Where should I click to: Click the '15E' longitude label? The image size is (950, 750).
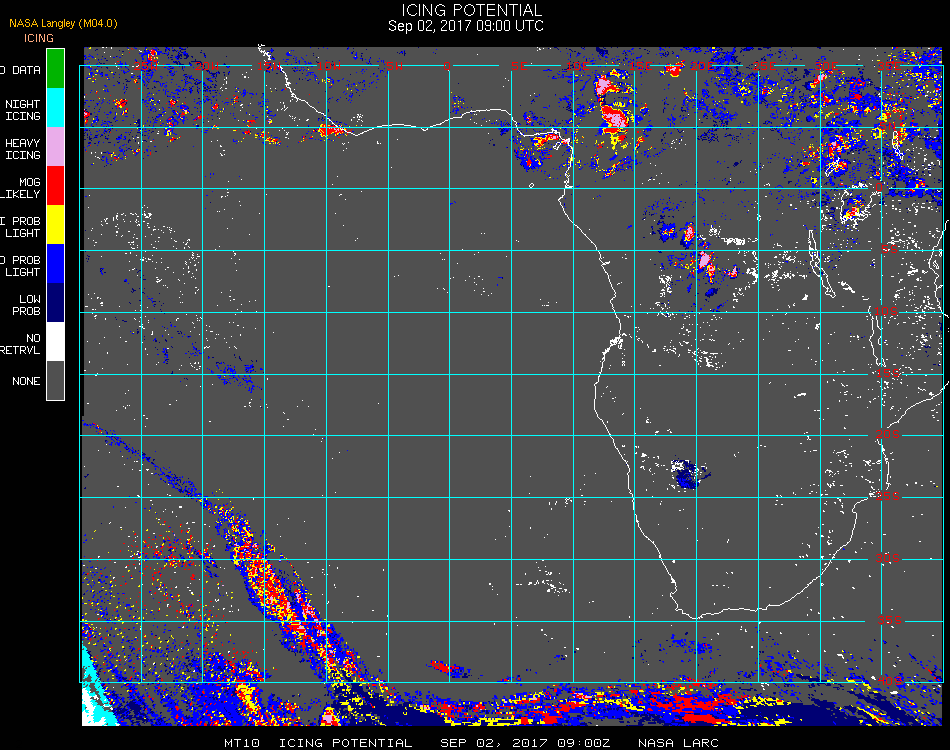coord(640,65)
